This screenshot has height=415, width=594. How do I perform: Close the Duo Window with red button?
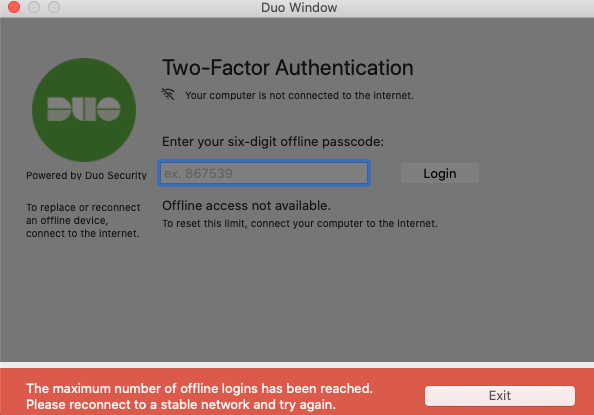point(14,7)
